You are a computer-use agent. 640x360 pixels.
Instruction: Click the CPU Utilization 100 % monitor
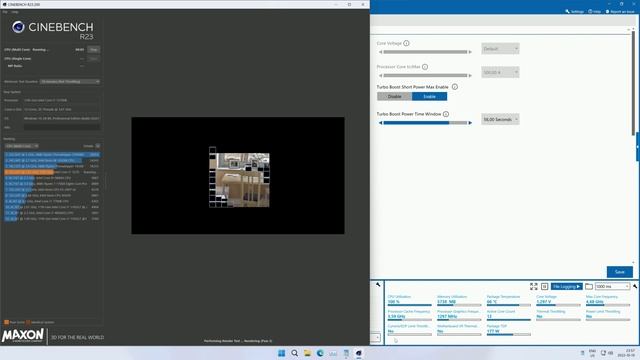click(409, 300)
